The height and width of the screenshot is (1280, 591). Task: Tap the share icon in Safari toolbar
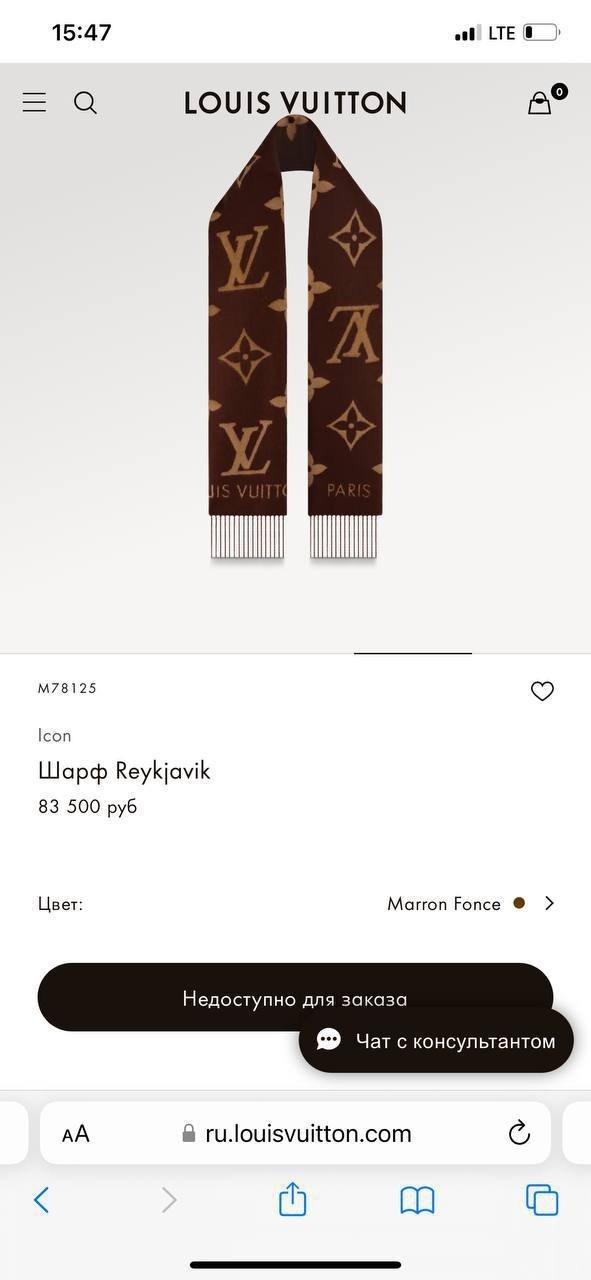coord(291,1198)
